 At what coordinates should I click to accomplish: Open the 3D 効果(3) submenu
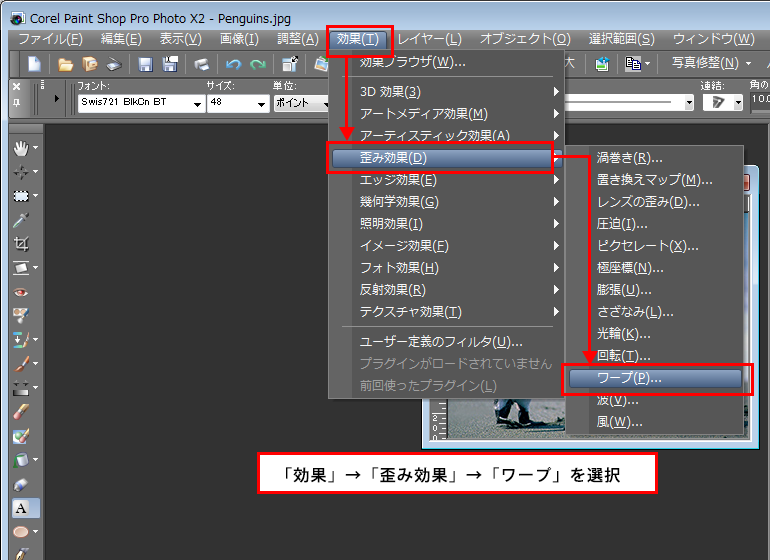(x=447, y=92)
